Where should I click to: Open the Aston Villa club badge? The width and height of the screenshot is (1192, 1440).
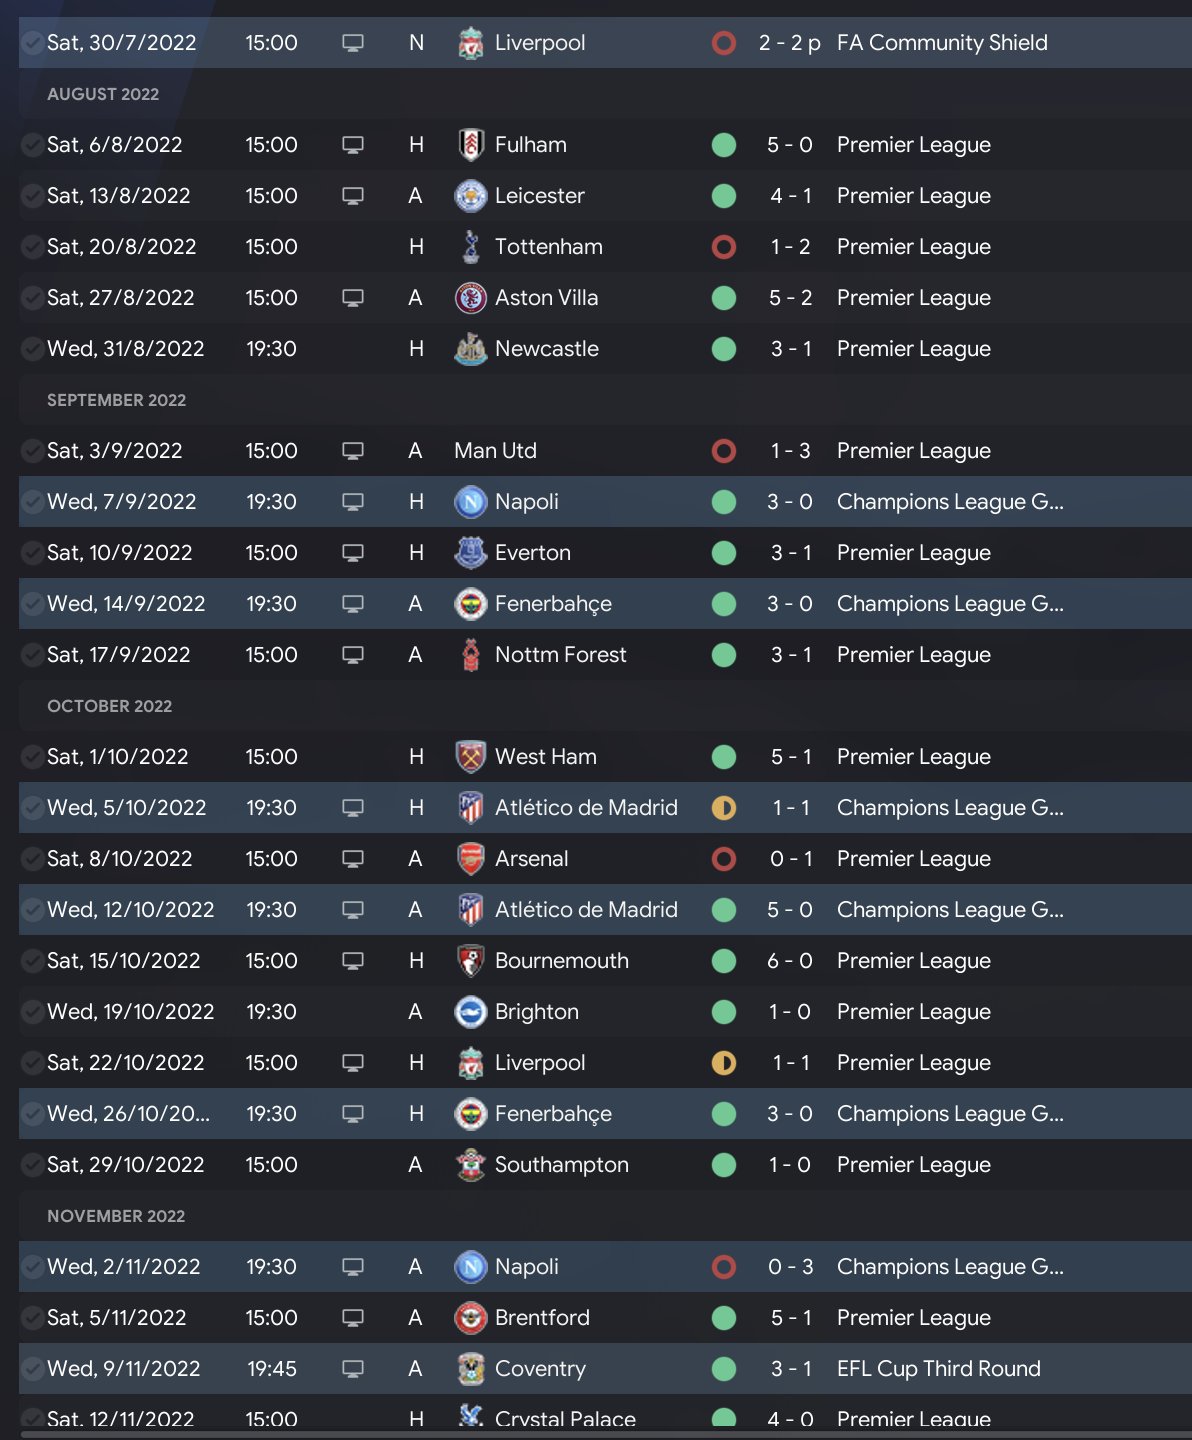[x=470, y=298]
